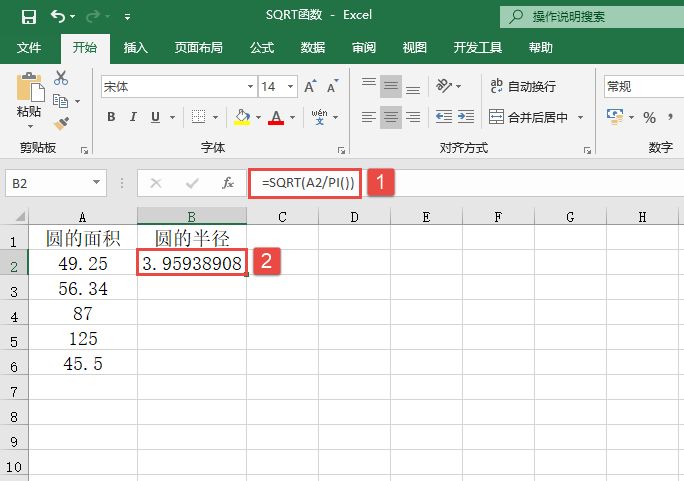Image resolution: width=684 pixels, height=481 pixels.
Task: Expand the Paste options arrow below 粘贴
Action: (30, 126)
